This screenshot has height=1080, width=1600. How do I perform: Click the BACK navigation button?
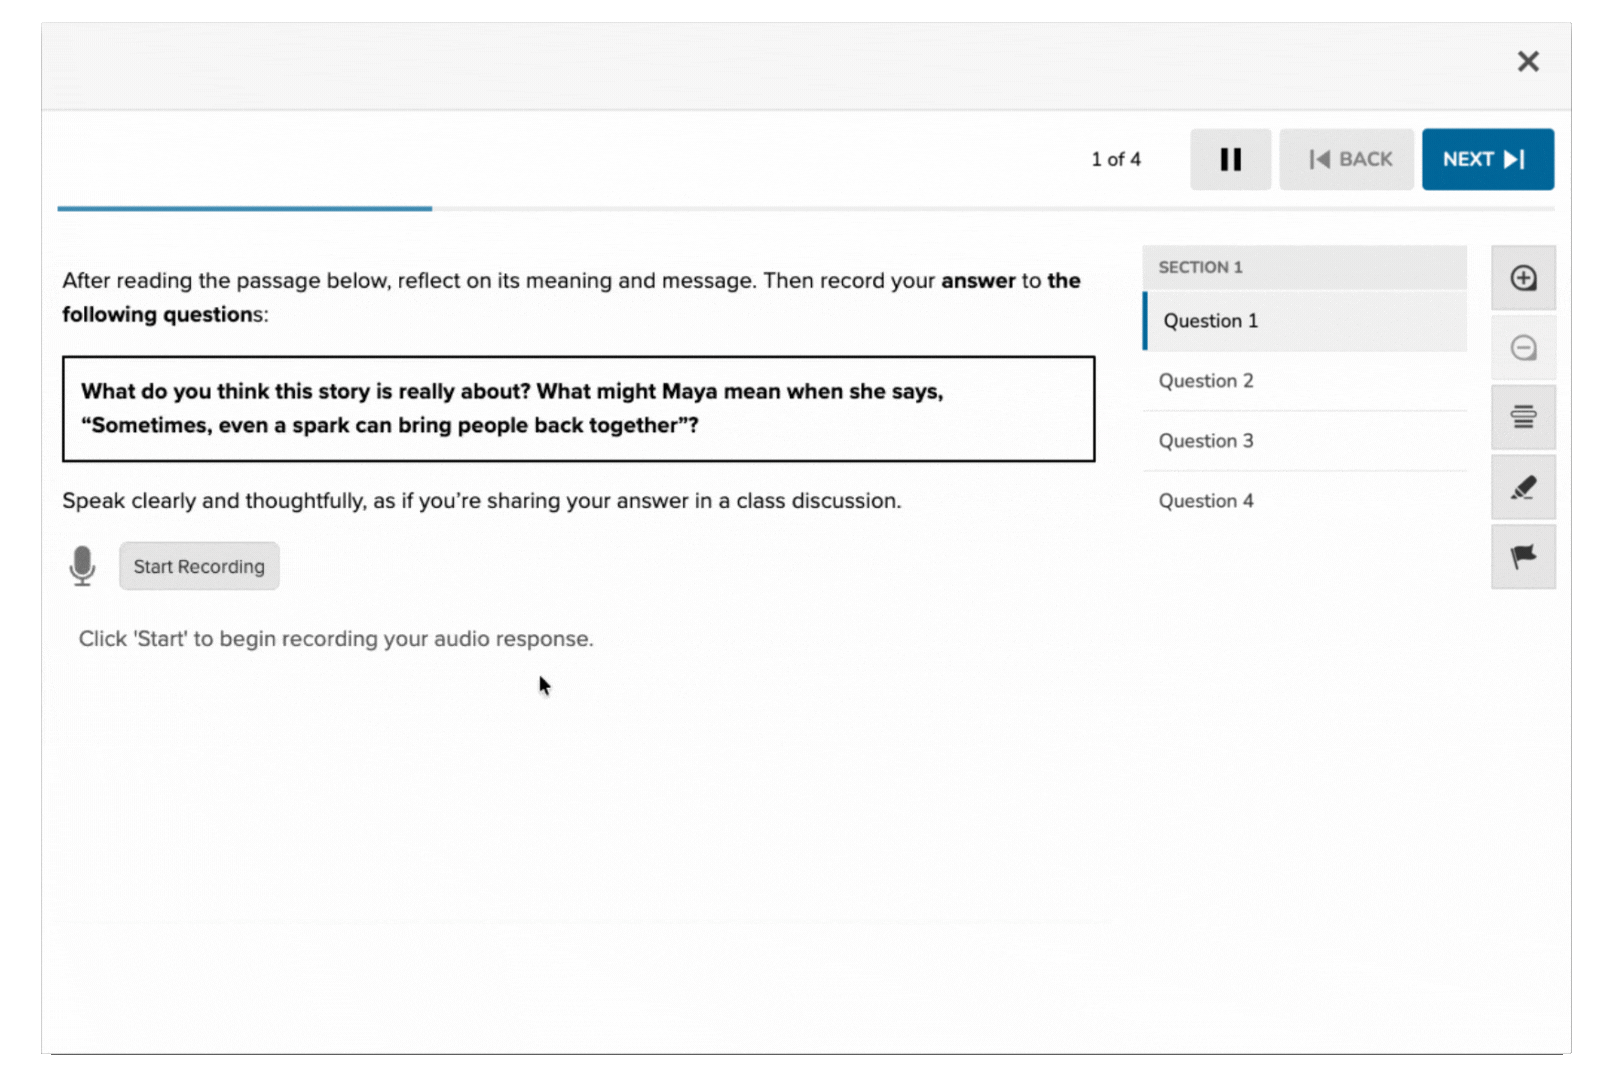pos(1346,159)
